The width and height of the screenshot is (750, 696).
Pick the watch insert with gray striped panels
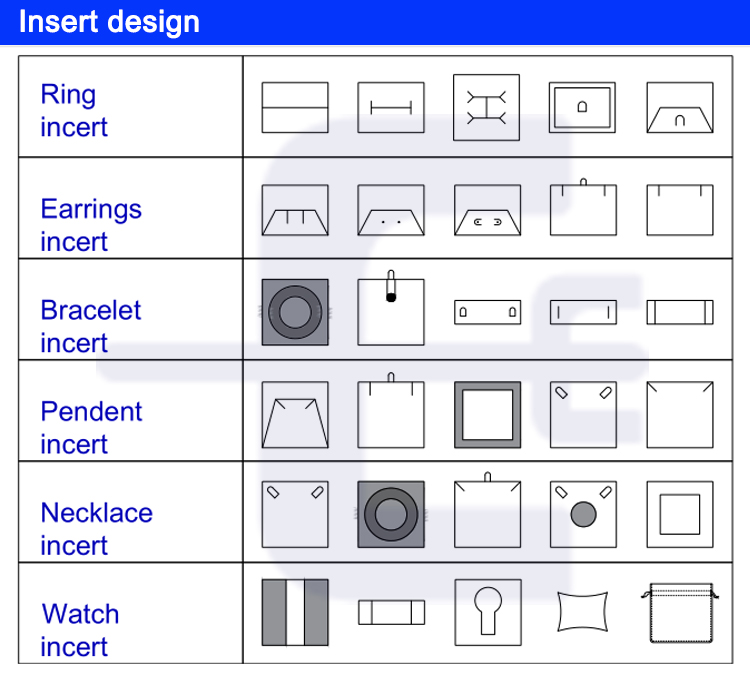tap(295, 612)
